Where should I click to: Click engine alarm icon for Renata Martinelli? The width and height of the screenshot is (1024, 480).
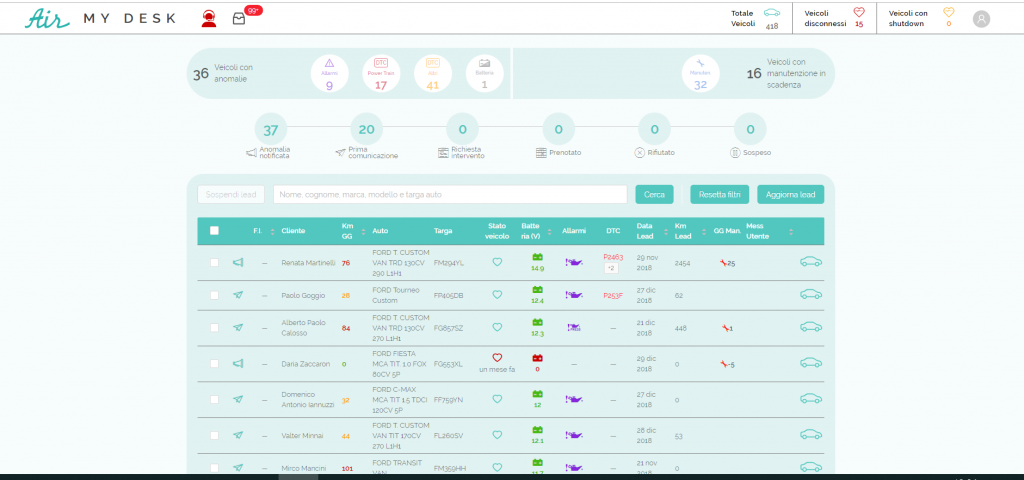pyautogui.click(x=573, y=262)
